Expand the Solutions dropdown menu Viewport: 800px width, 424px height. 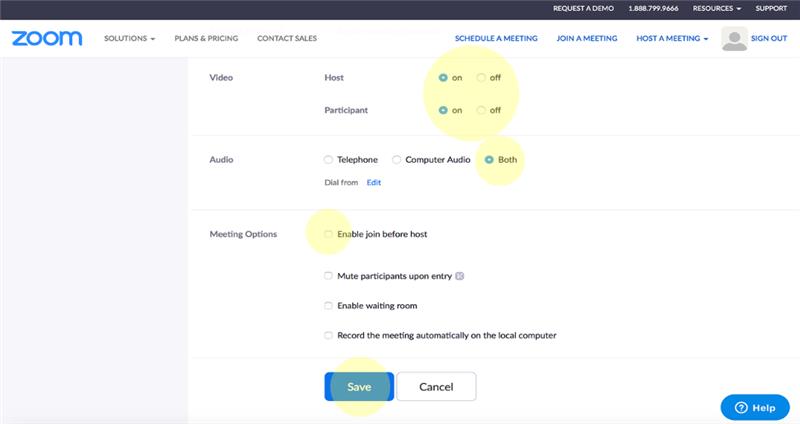[130, 38]
